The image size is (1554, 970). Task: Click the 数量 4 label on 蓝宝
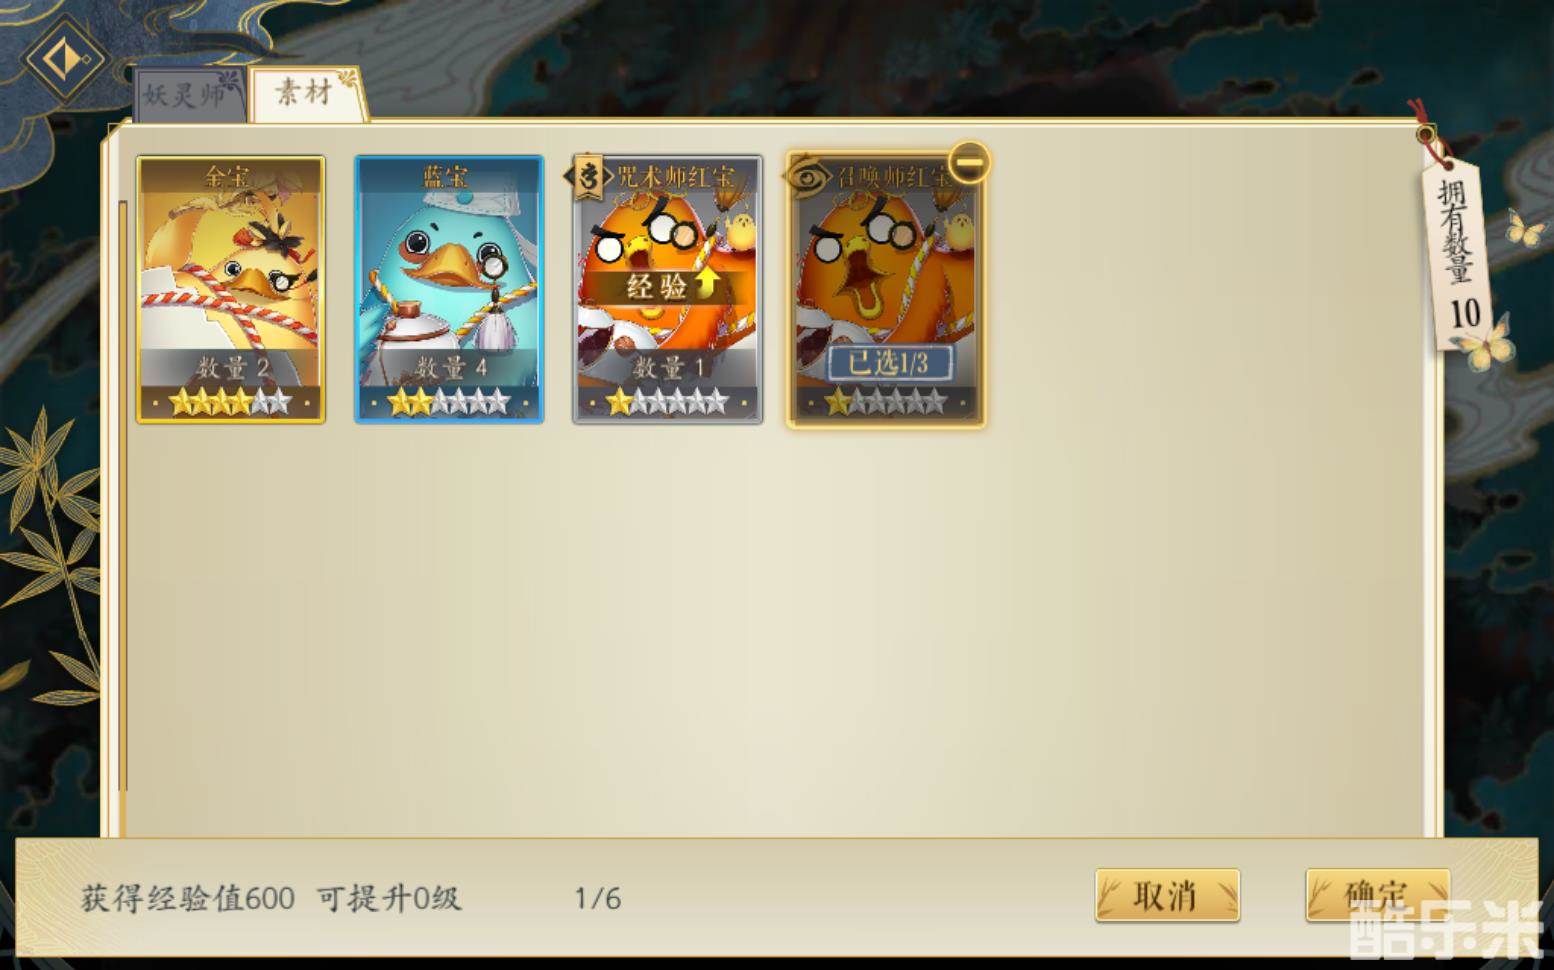(451, 367)
